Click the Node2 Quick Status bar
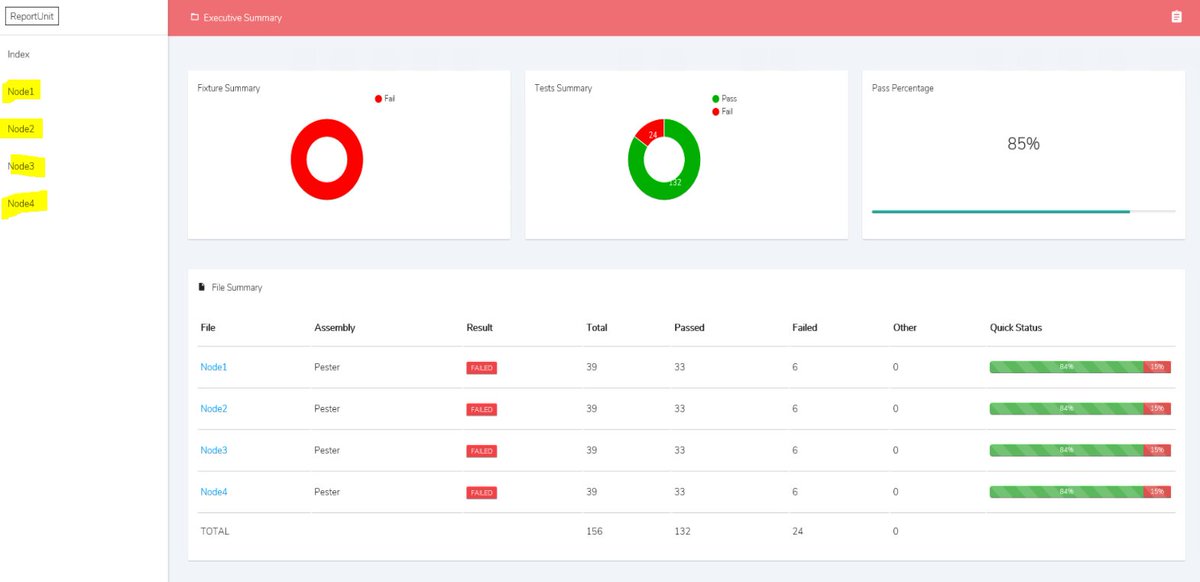 [x=1080, y=408]
